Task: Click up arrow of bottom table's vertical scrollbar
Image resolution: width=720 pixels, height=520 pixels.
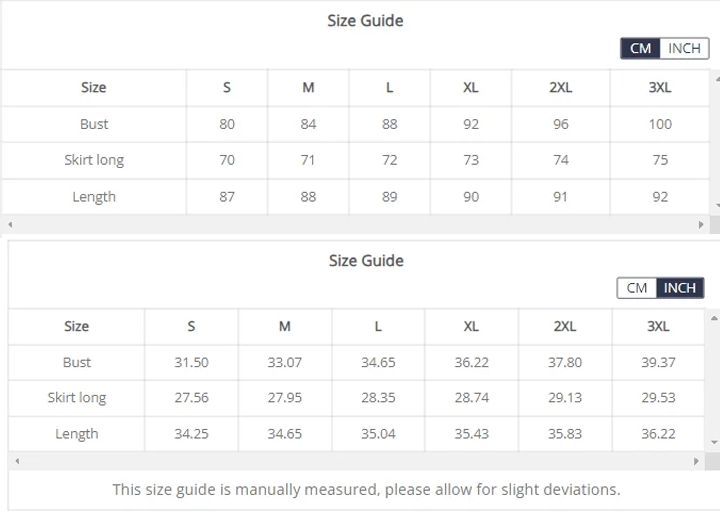Action: (714, 318)
